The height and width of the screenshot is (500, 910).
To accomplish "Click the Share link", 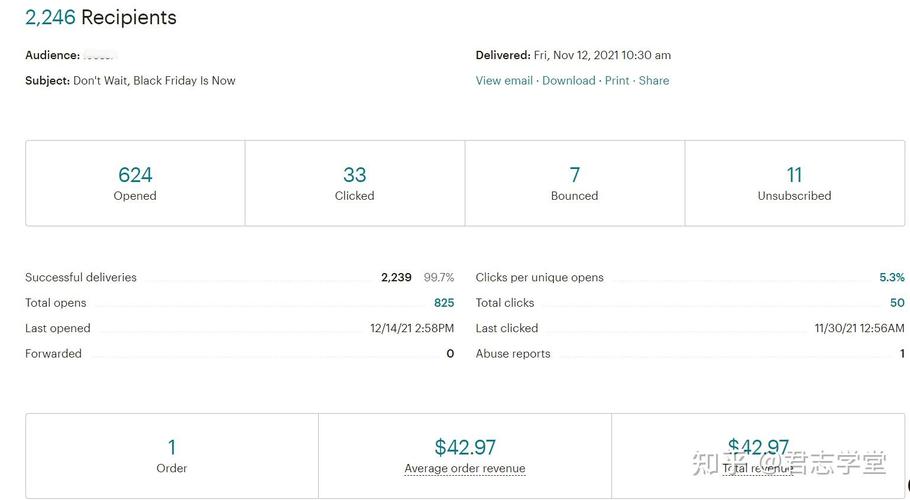I will [653, 81].
